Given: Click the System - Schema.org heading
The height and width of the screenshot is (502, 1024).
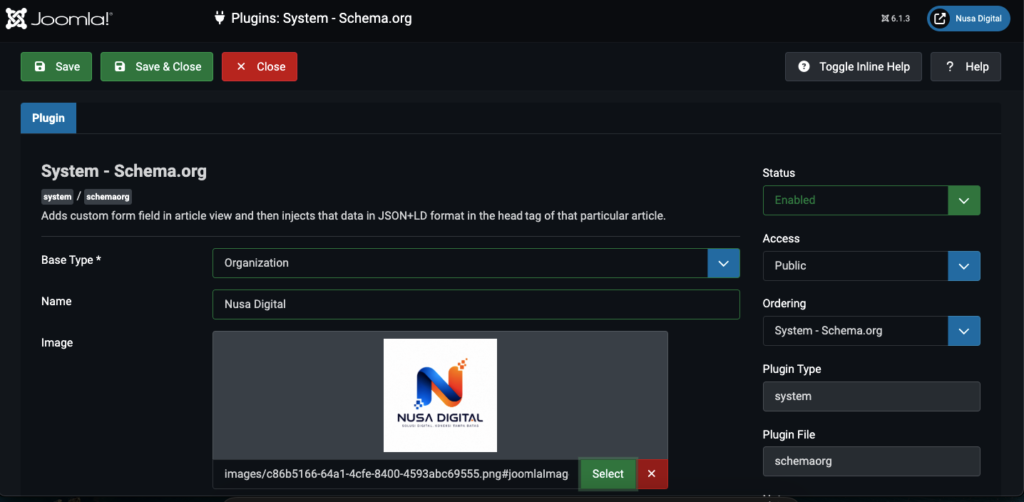Looking at the screenshot, I should pos(124,171).
